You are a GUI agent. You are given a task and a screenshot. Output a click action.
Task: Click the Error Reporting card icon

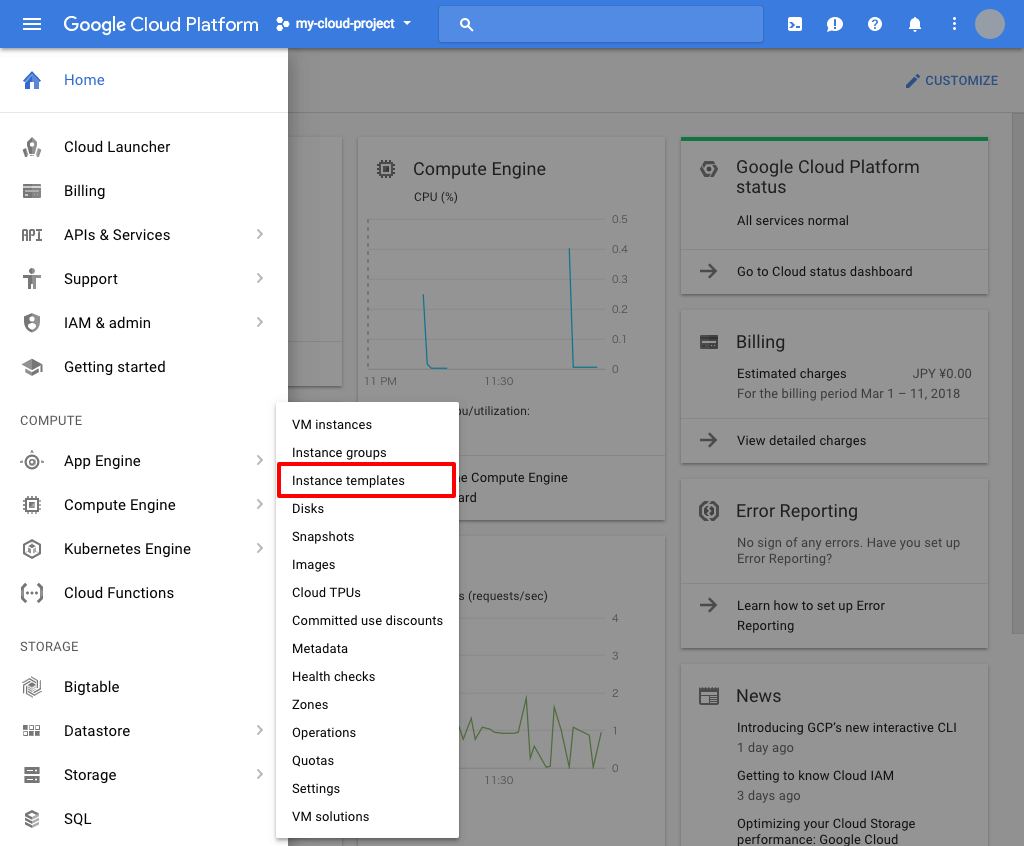coord(709,511)
